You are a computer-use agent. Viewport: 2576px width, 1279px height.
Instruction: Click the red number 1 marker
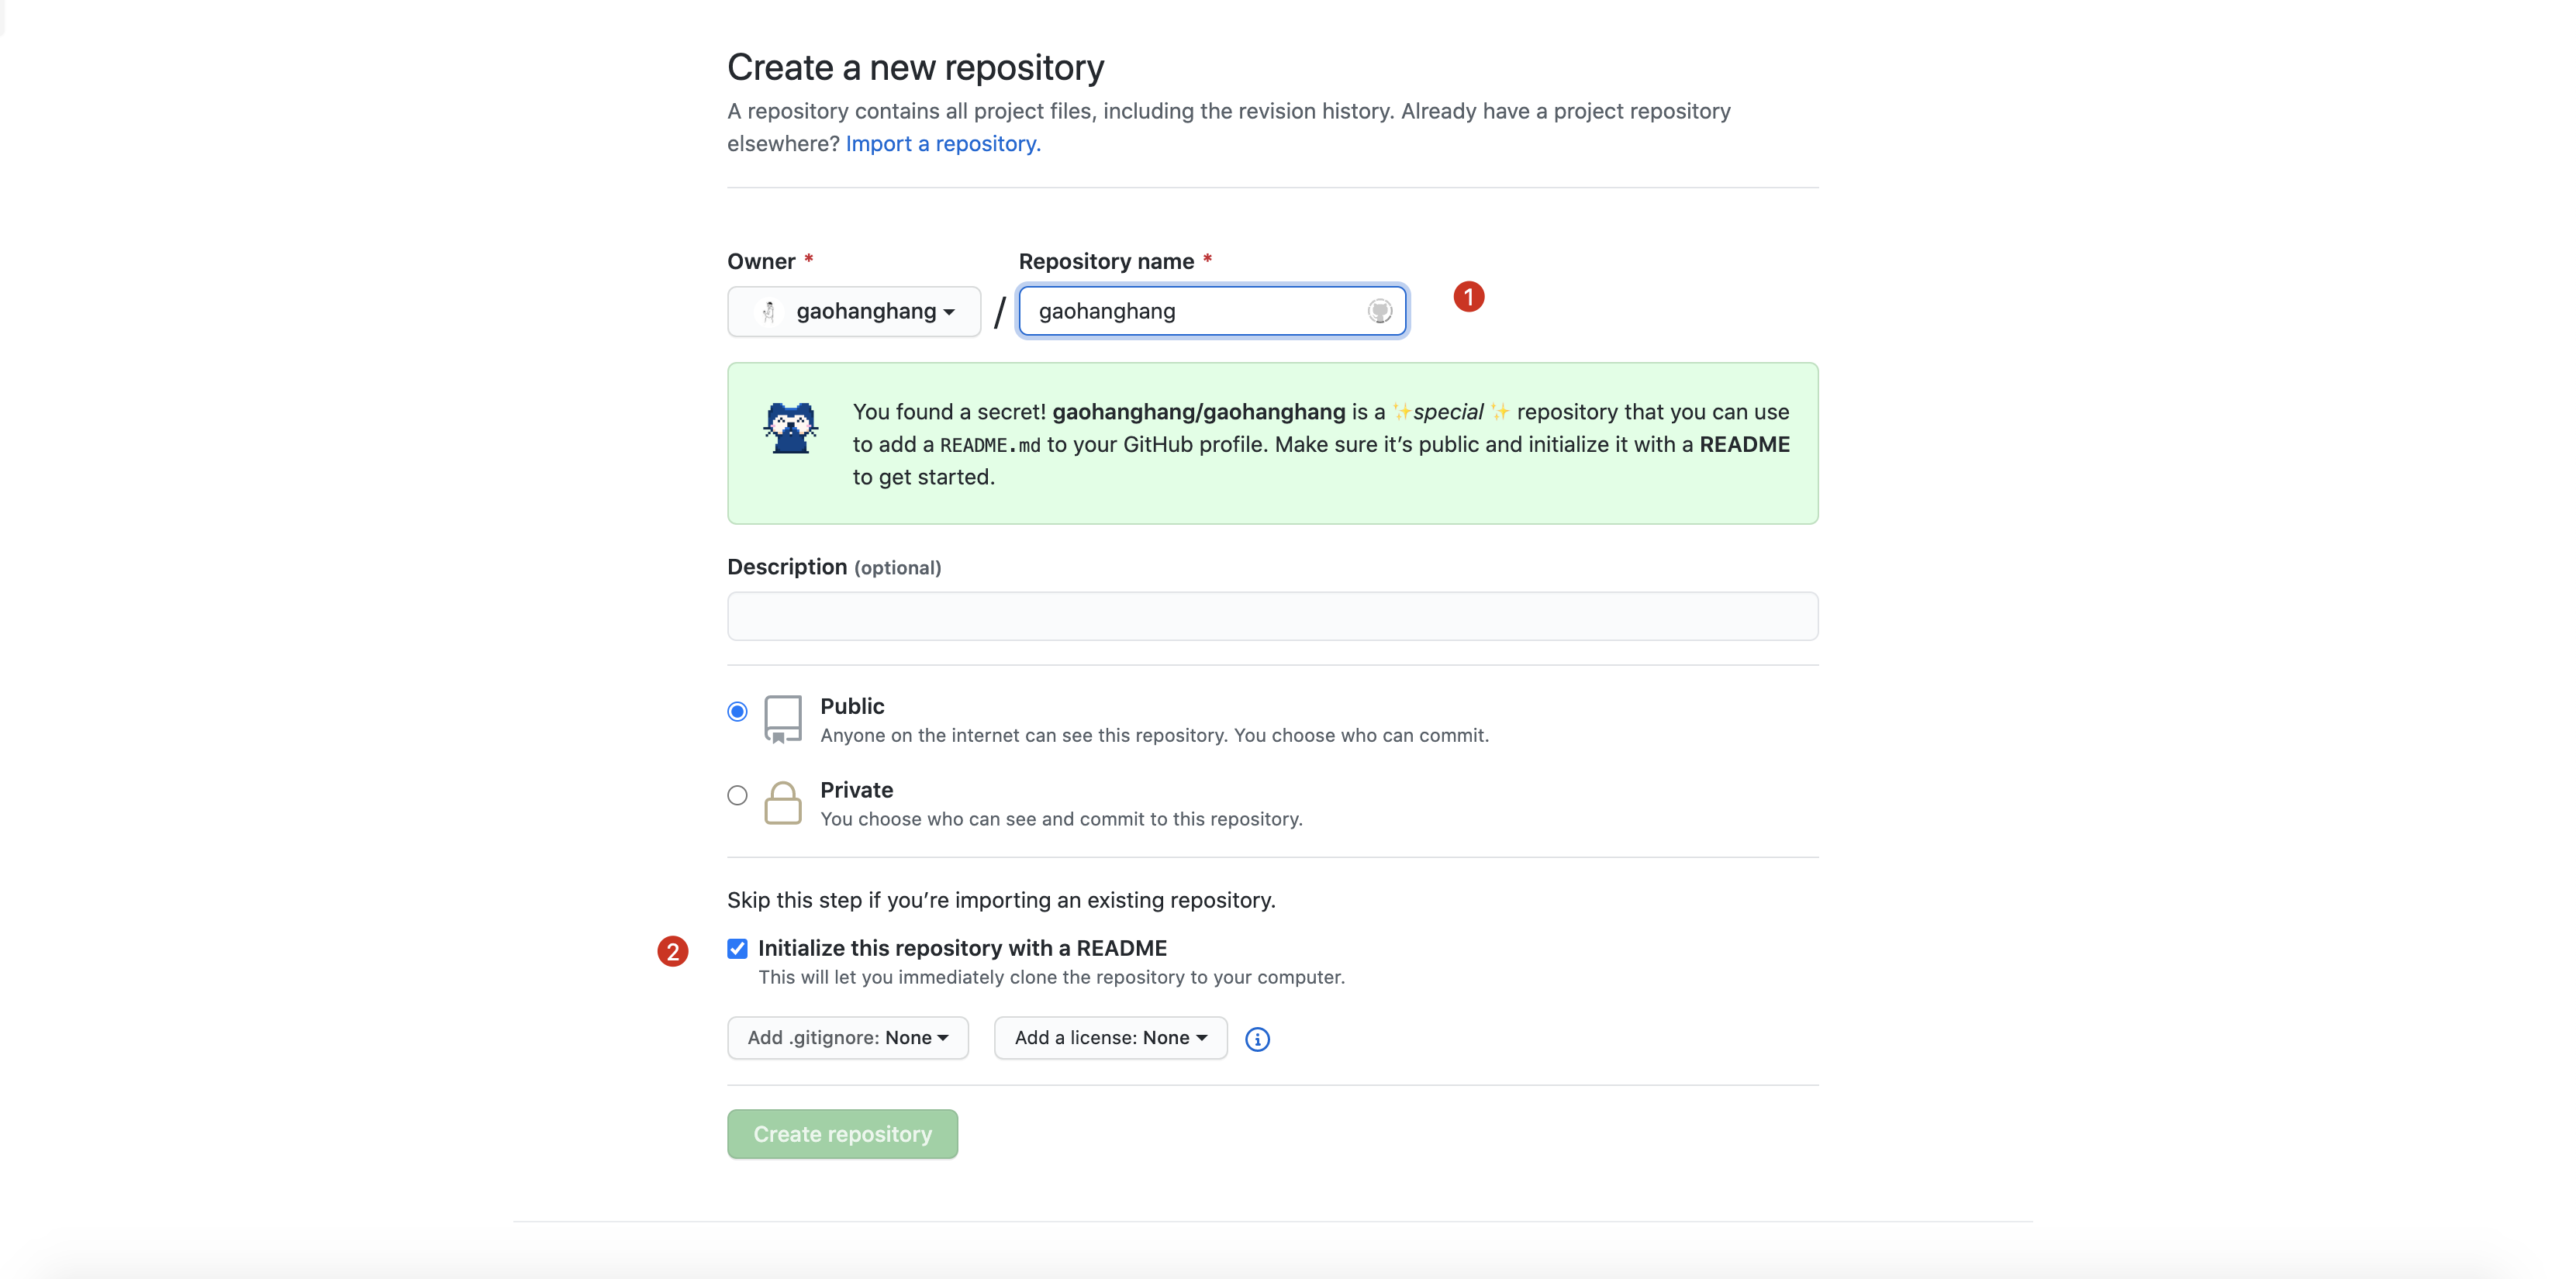(x=1468, y=297)
